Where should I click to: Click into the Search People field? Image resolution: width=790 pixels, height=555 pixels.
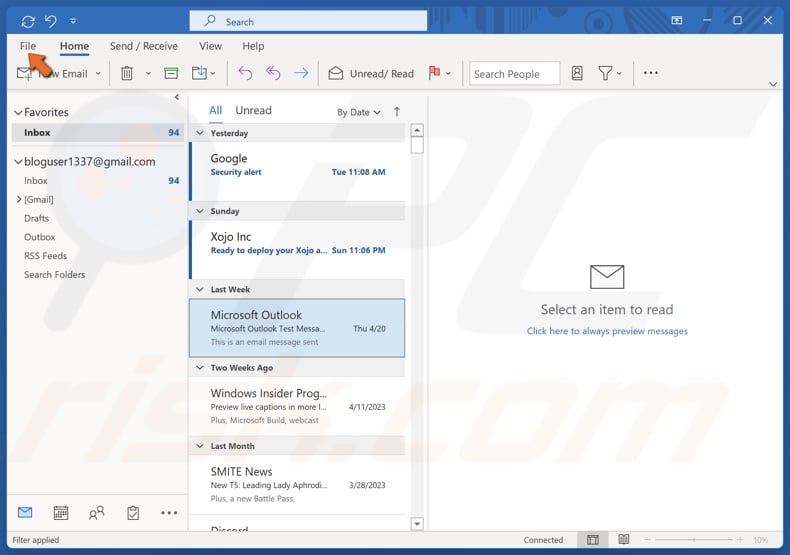(x=514, y=74)
